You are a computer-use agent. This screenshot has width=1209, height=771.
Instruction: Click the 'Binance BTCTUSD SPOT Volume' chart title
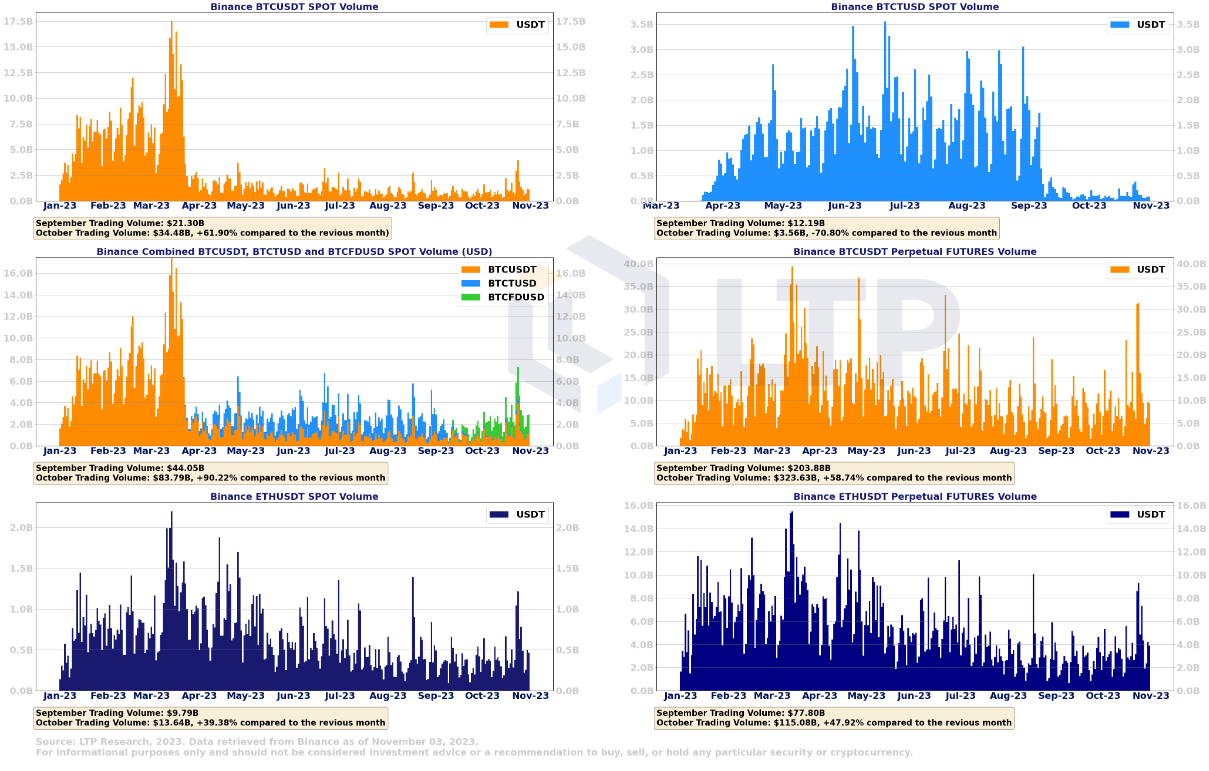pos(915,7)
